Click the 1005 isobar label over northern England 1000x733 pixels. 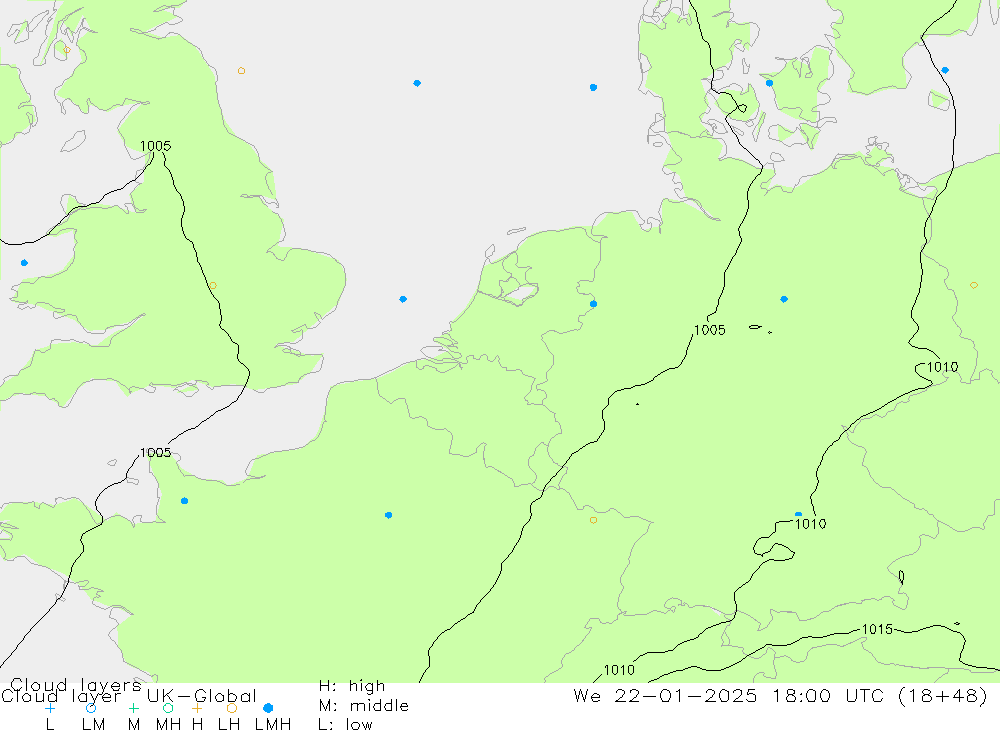156,146
